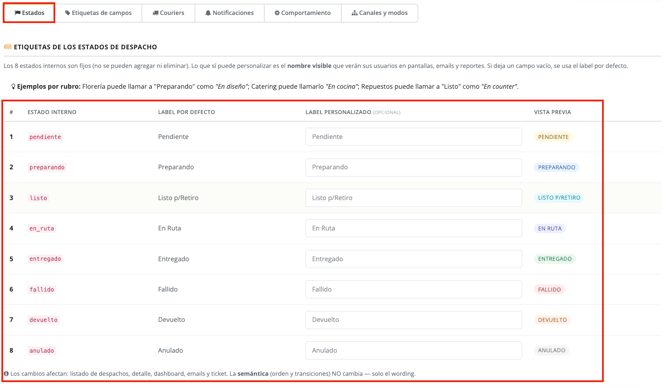This screenshot has height=388, width=670.
Task: Click the 'anulado' internal state code
Action: 42,350
